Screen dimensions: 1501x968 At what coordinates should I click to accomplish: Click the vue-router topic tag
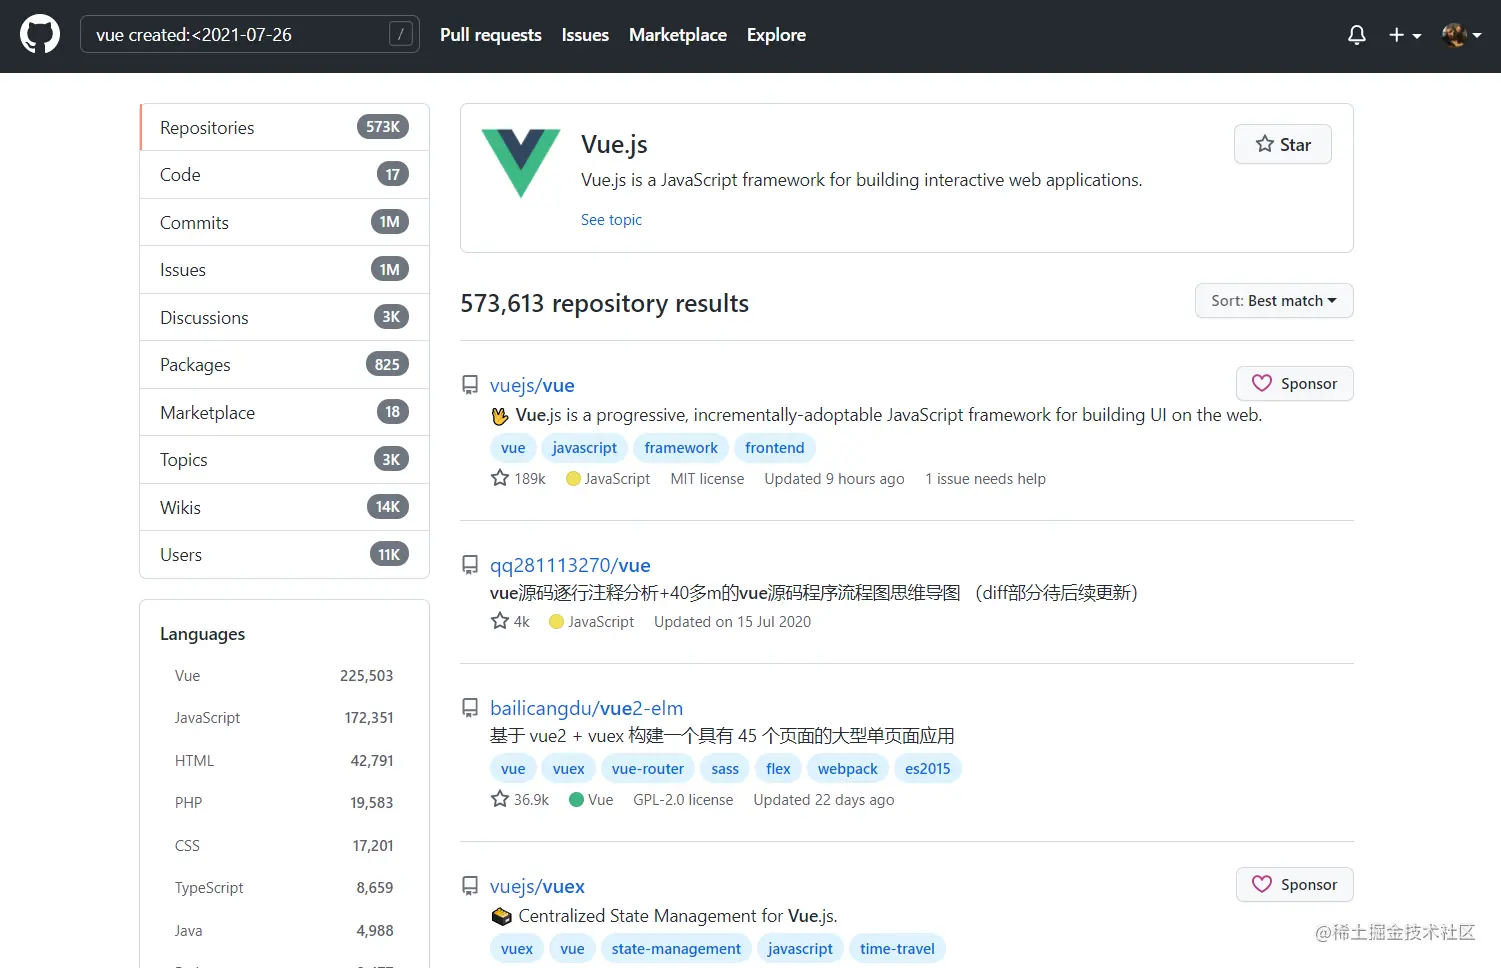pos(648,769)
